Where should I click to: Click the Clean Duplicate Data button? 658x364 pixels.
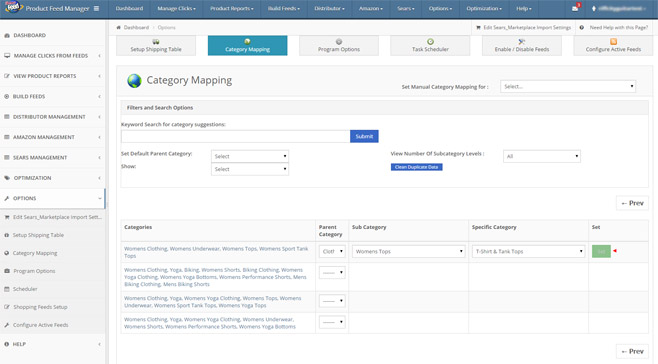tap(416, 167)
